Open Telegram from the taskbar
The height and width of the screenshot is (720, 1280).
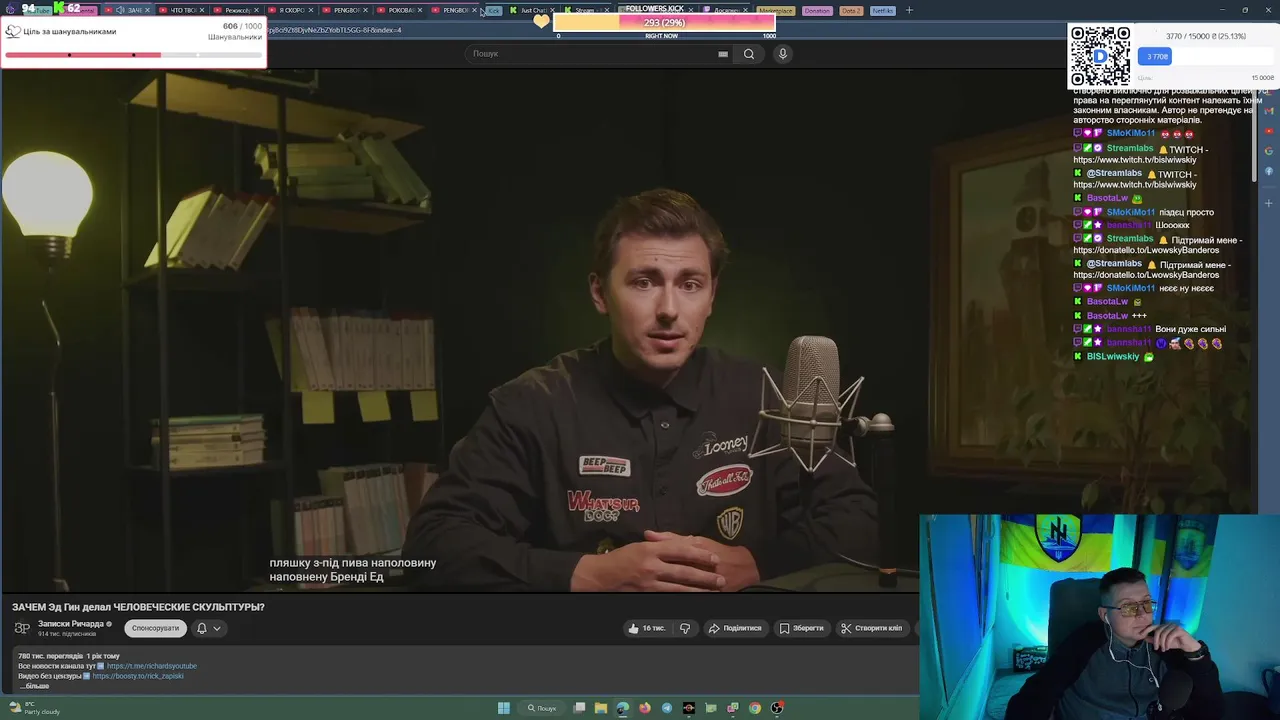[x=667, y=708]
